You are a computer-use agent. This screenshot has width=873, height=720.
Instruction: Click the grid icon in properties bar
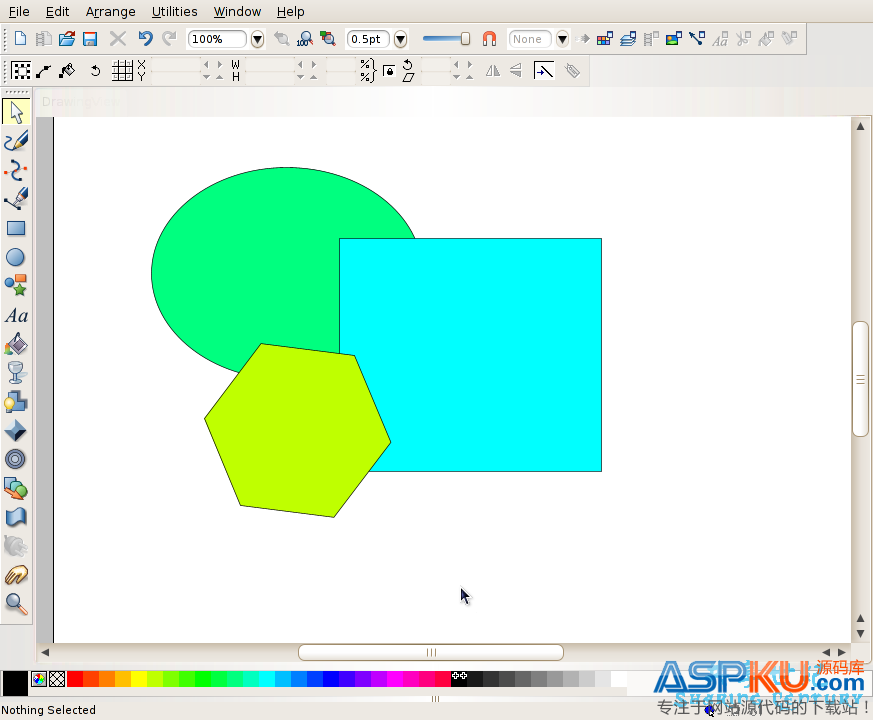pyautogui.click(x=122, y=71)
